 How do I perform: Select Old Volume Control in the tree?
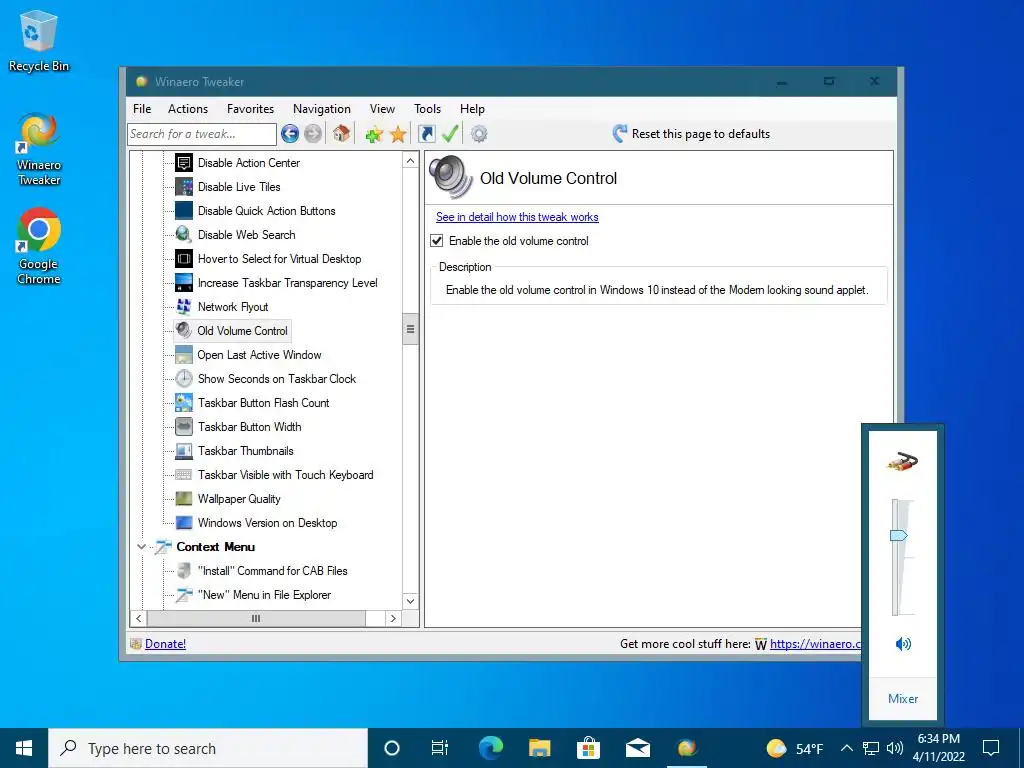coord(242,330)
